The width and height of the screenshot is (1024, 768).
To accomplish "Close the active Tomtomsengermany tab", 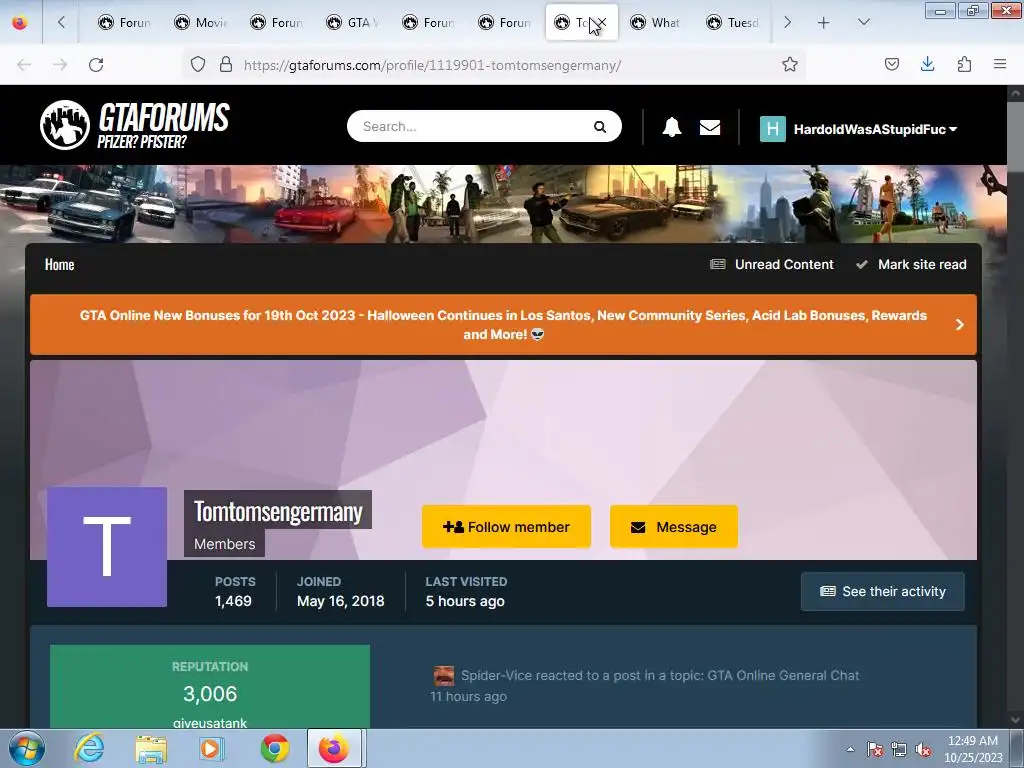I will pos(602,22).
